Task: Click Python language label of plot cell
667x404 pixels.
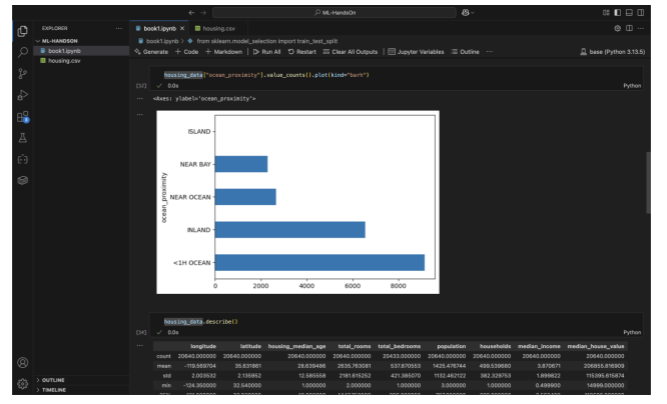Action: (x=632, y=86)
